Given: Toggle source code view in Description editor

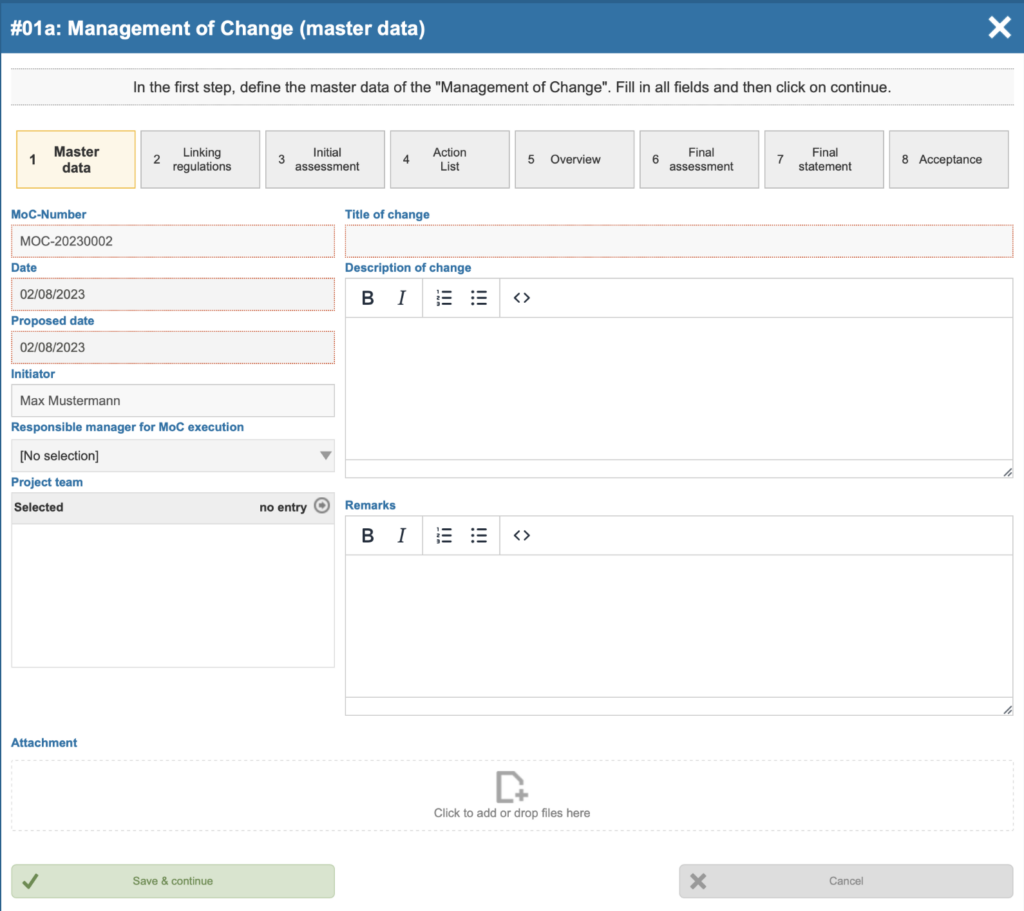Looking at the screenshot, I should coord(521,298).
